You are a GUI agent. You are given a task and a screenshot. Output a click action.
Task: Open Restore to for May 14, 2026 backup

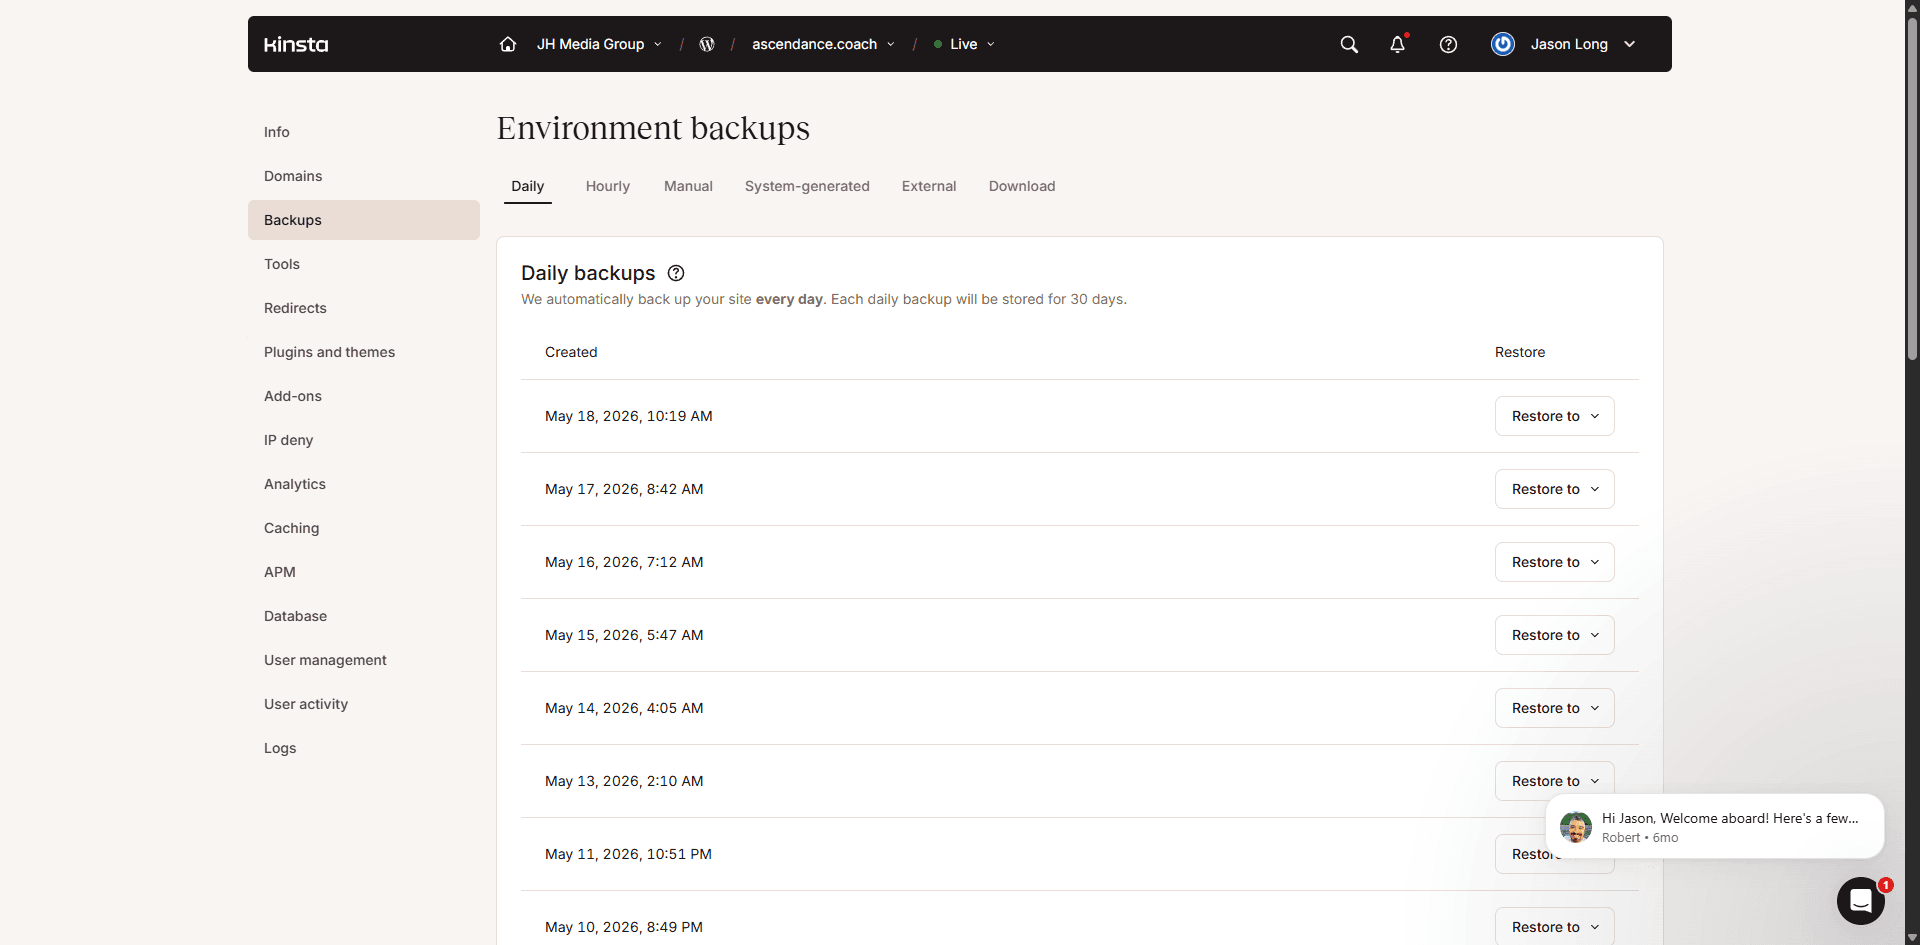pos(1555,708)
